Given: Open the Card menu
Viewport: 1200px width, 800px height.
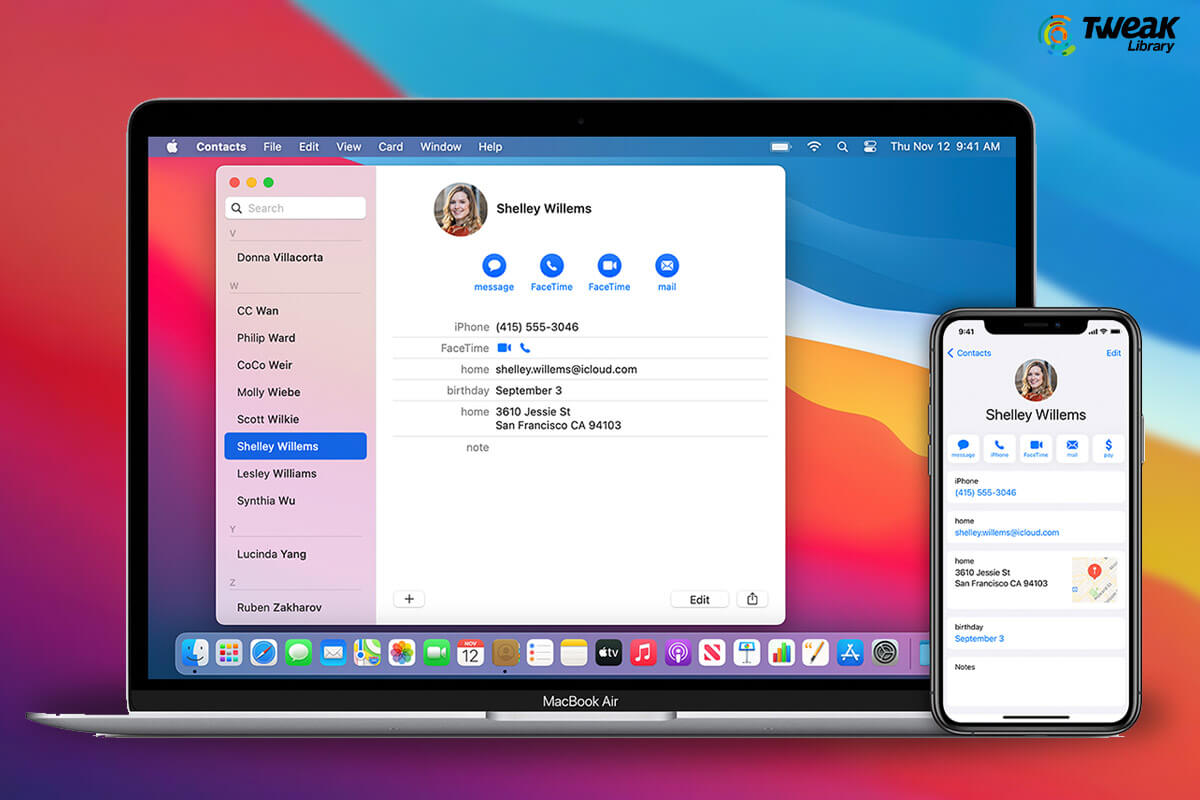Looking at the screenshot, I should coord(390,146).
